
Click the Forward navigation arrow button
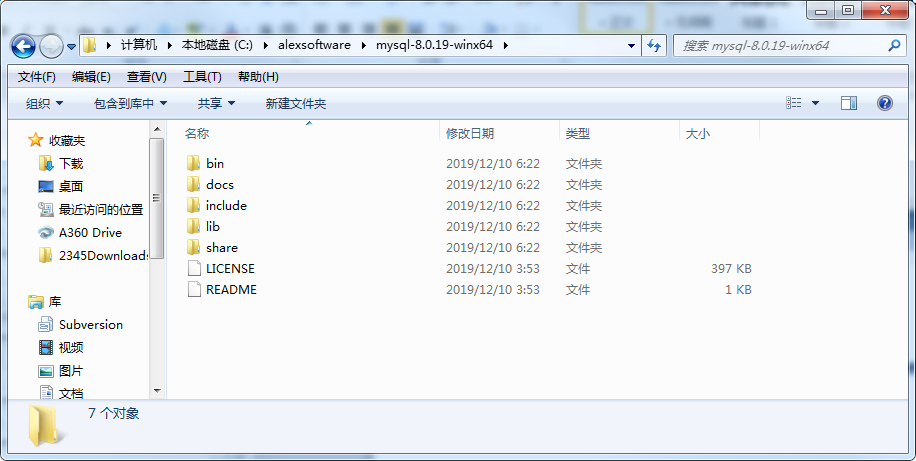[x=51, y=46]
